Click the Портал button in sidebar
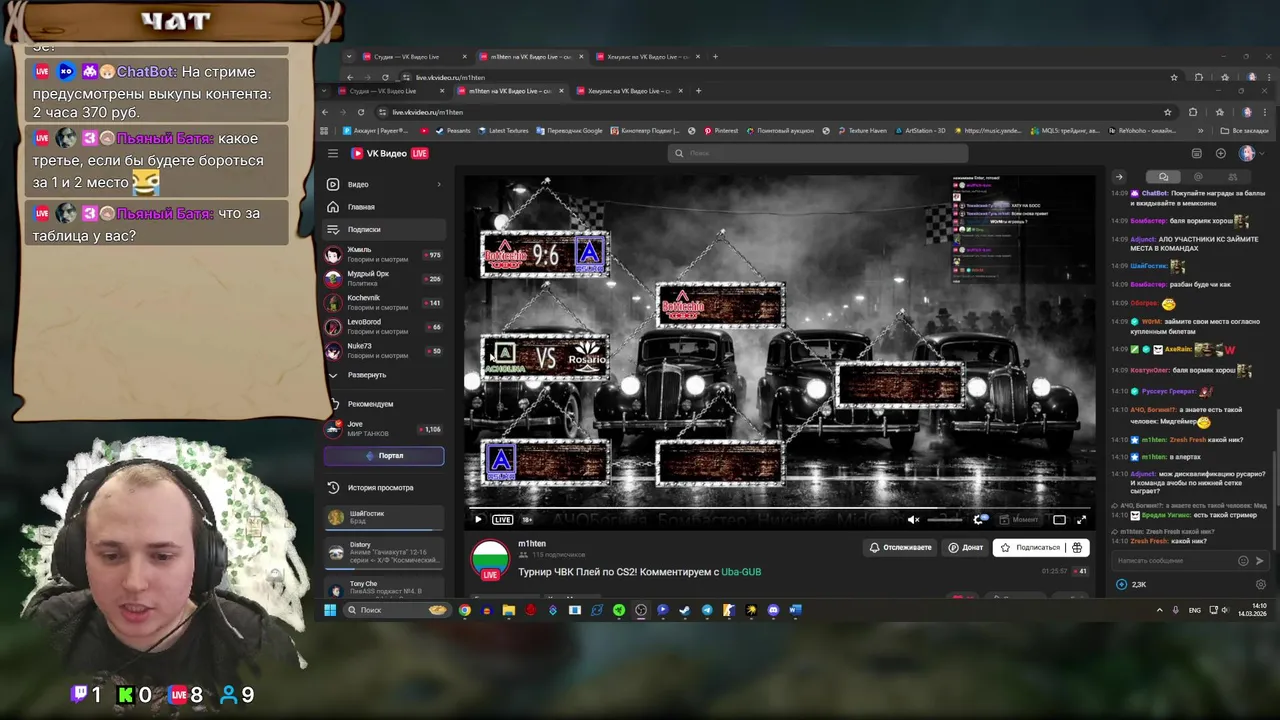 [384, 455]
